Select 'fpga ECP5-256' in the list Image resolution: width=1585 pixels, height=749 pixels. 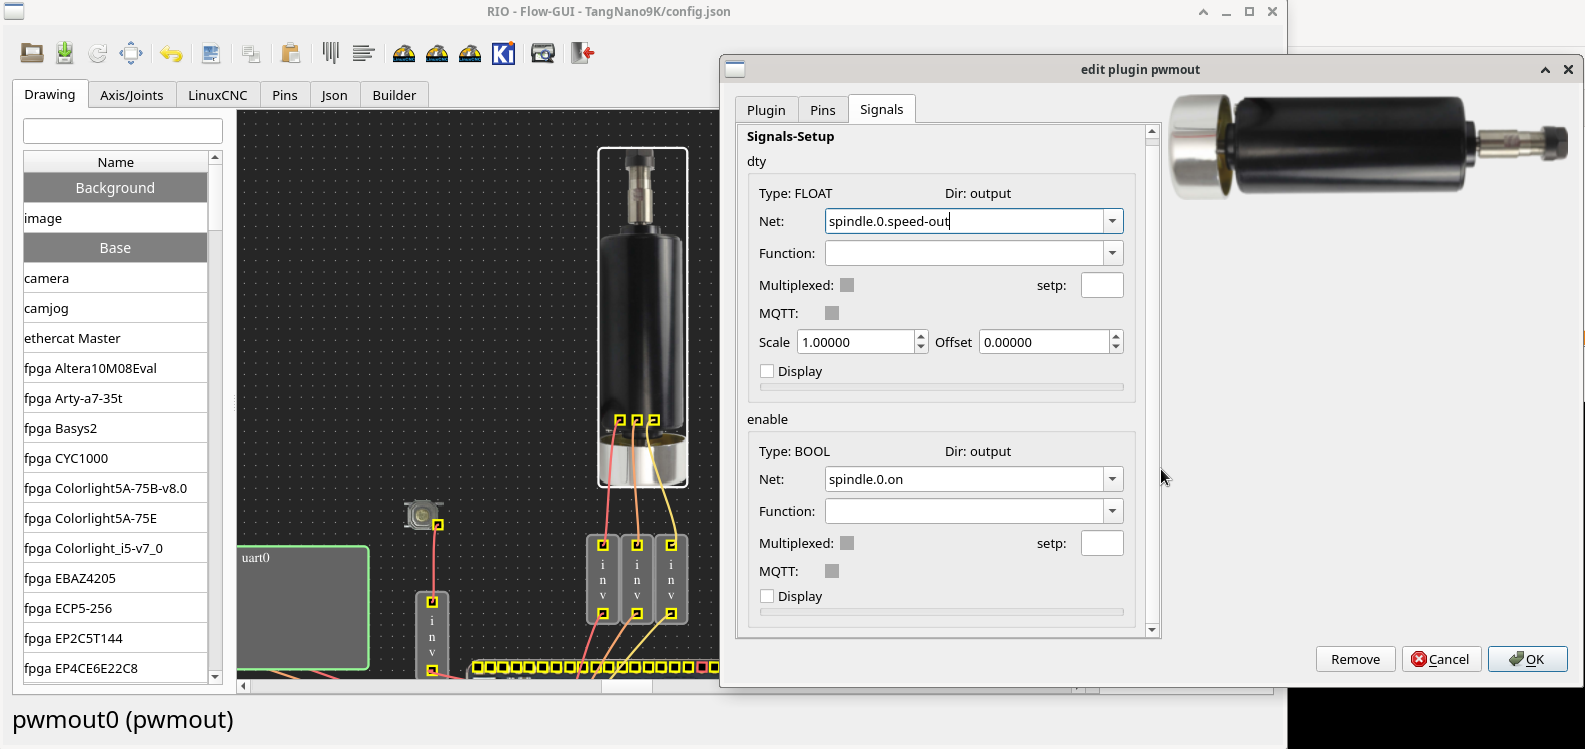pos(115,608)
